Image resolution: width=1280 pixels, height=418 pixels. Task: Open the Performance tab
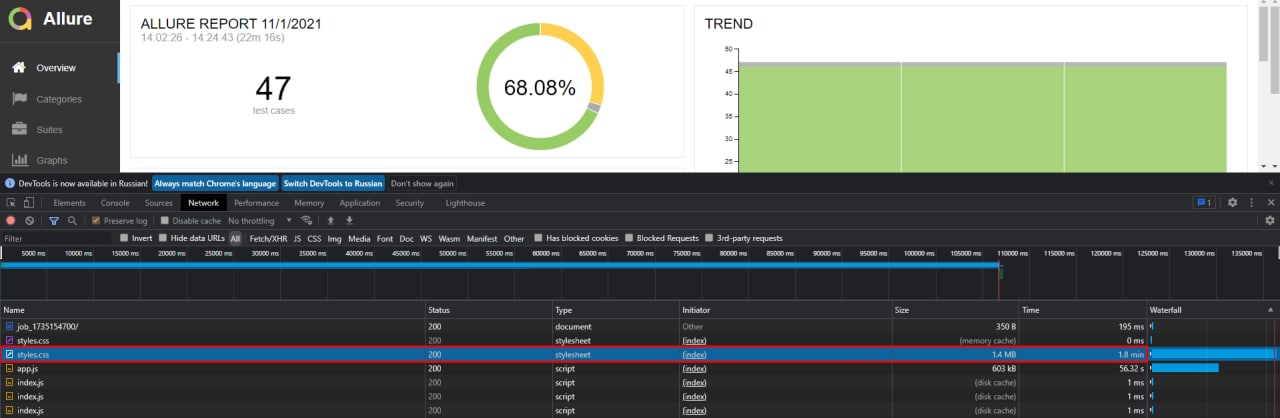[256, 203]
